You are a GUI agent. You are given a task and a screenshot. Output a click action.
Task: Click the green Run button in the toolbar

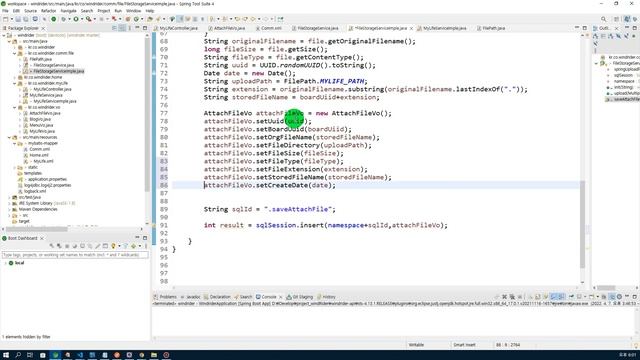76,19
